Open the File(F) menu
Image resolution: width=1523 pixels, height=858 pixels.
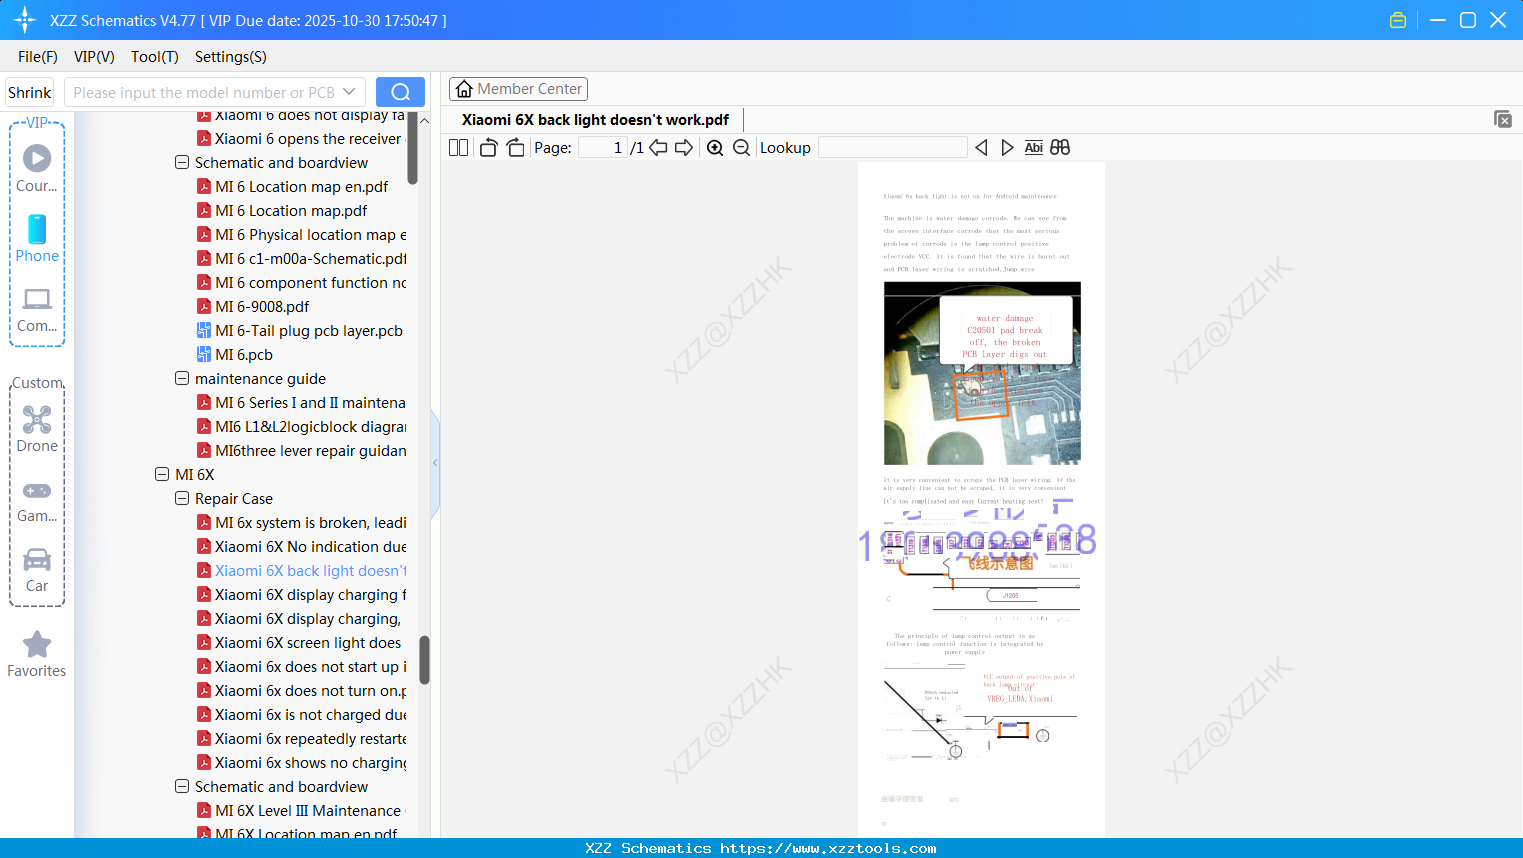(x=38, y=57)
